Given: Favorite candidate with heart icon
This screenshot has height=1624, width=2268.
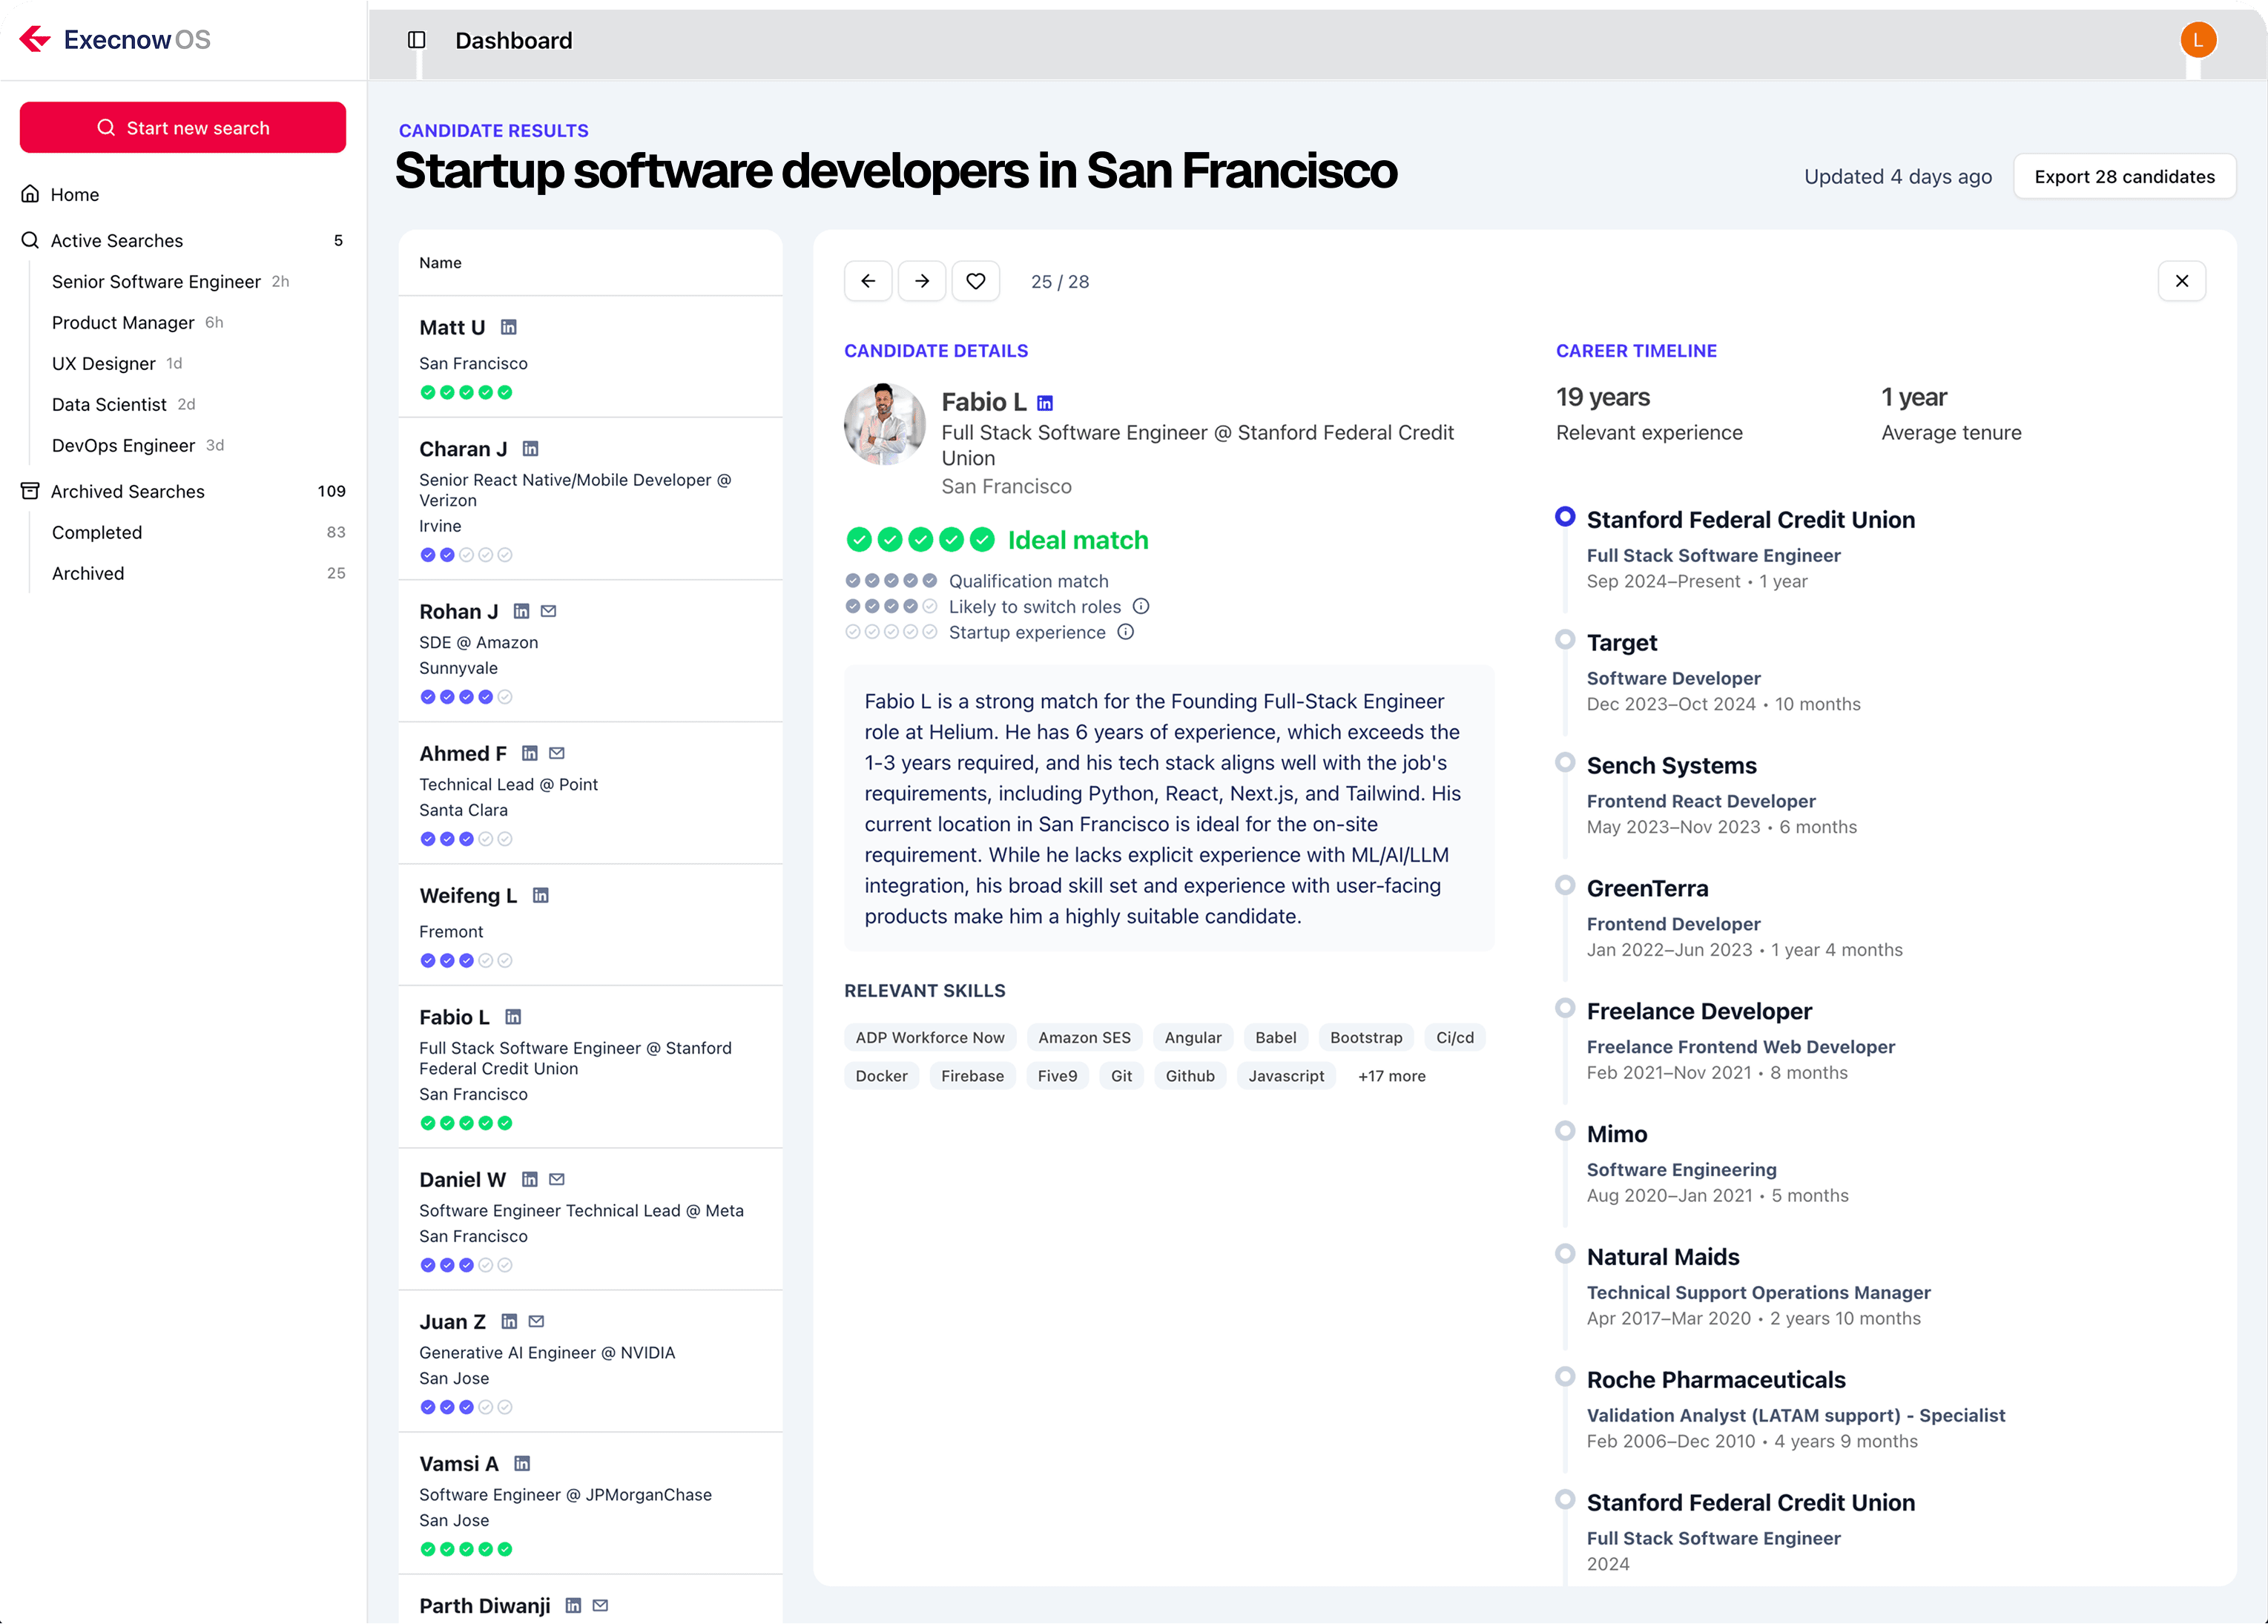Looking at the screenshot, I should (x=975, y=281).
